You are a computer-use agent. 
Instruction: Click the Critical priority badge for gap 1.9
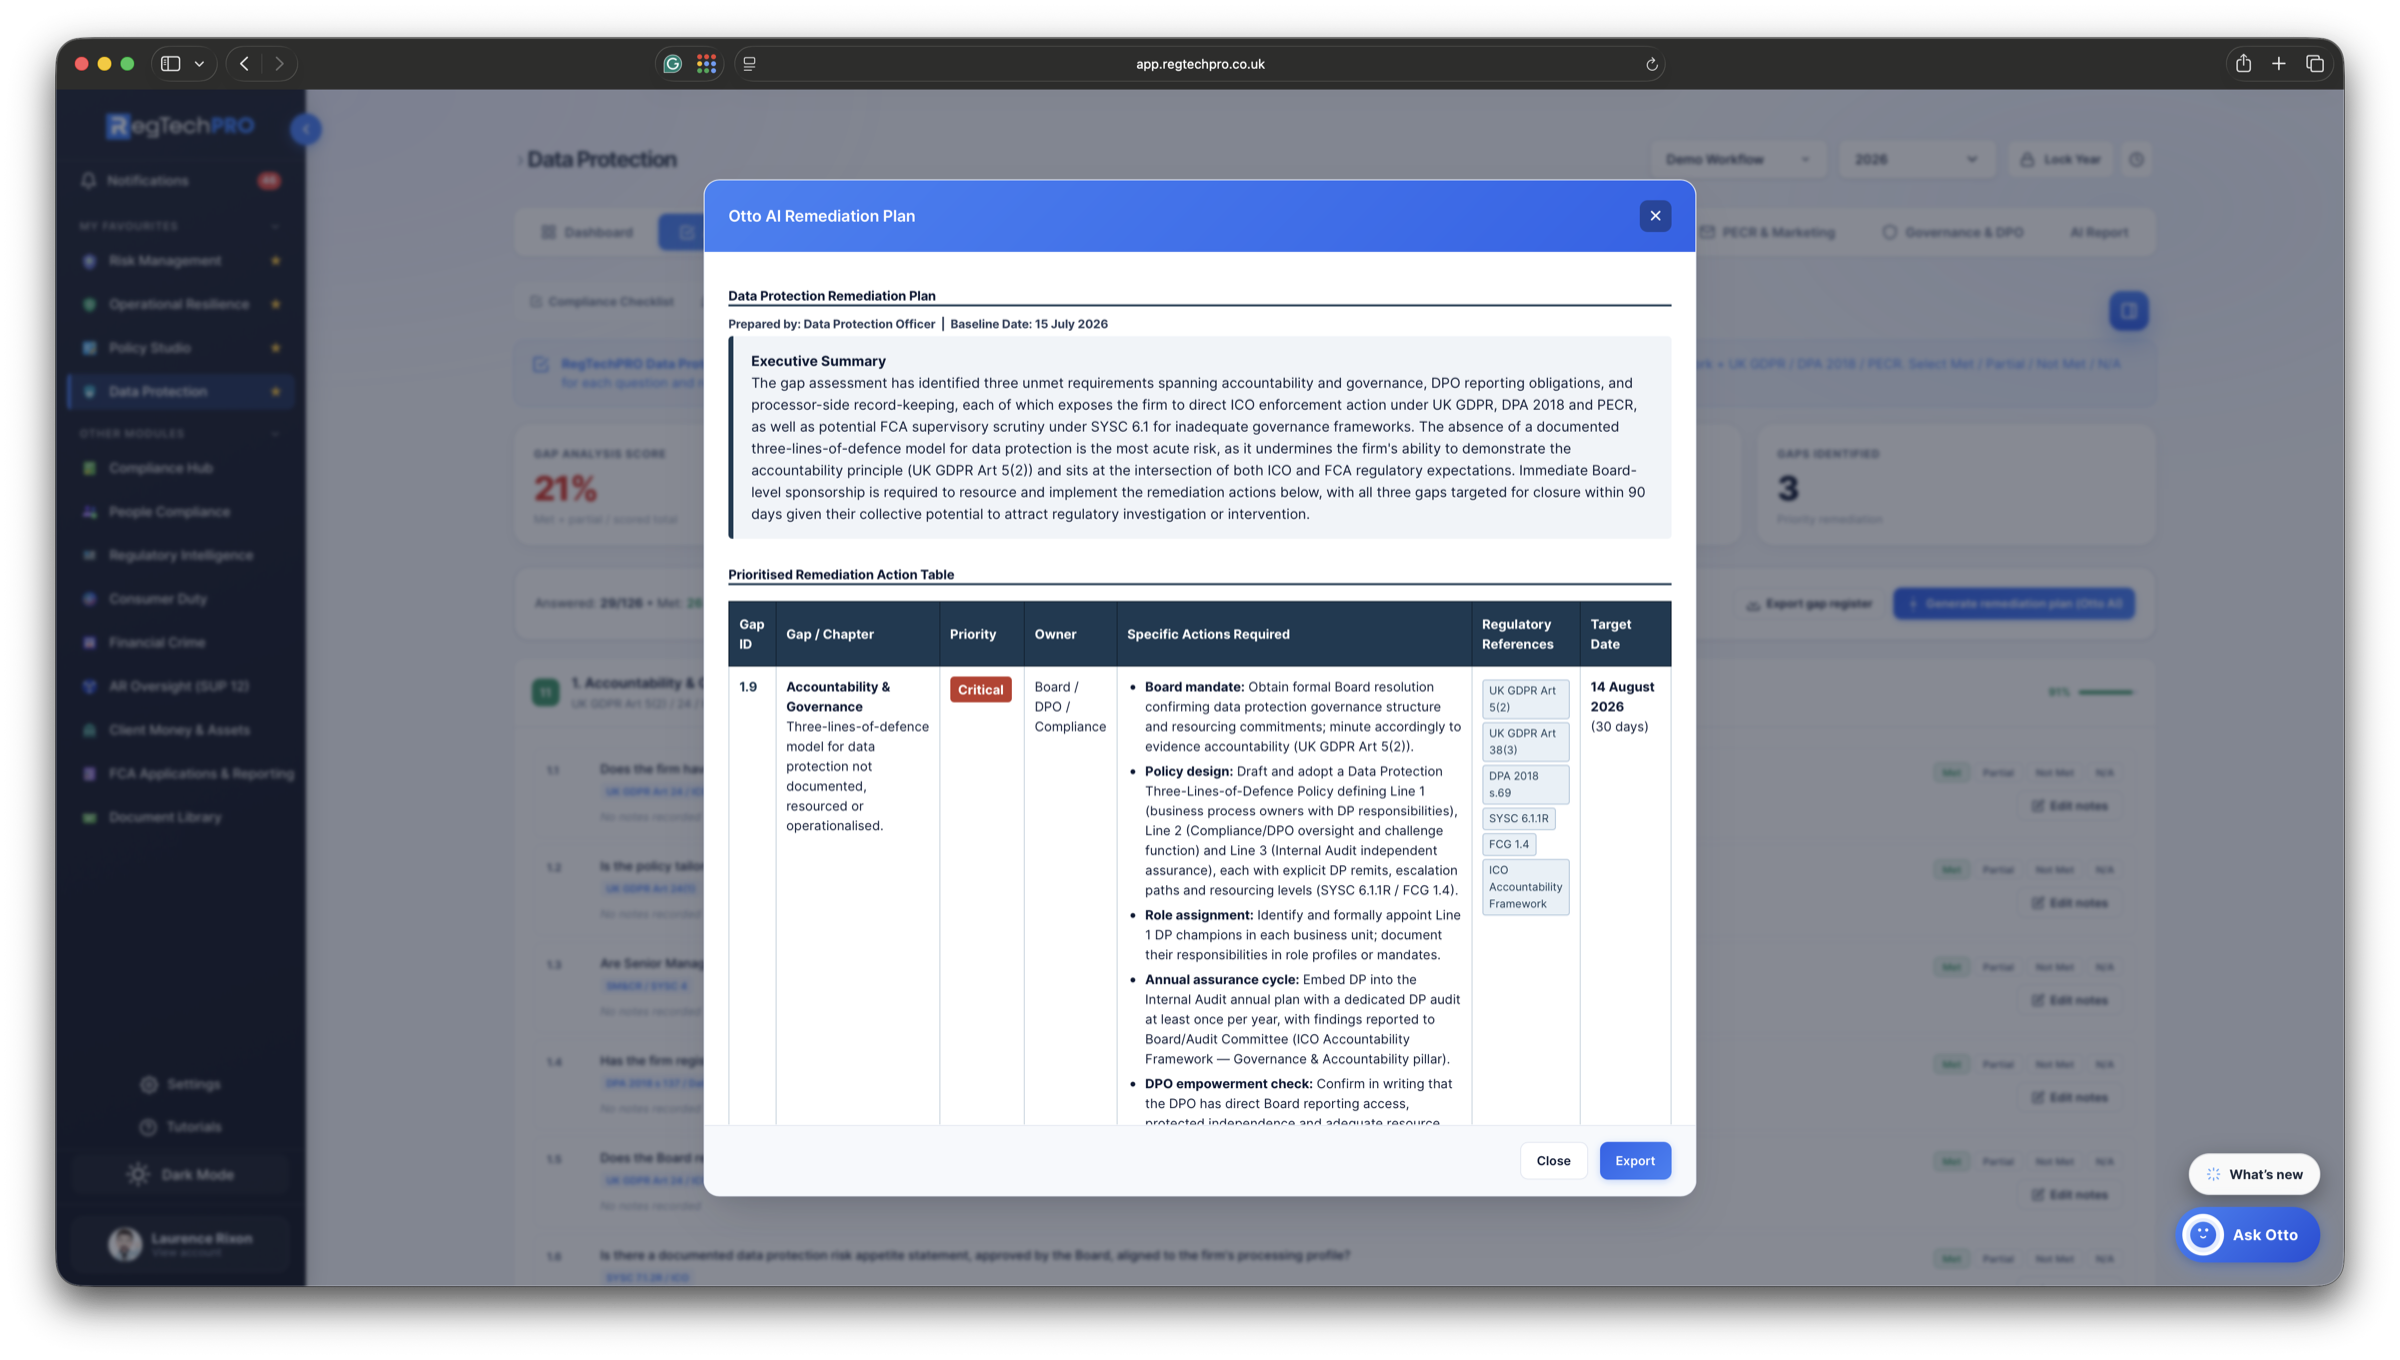(980, 690)
